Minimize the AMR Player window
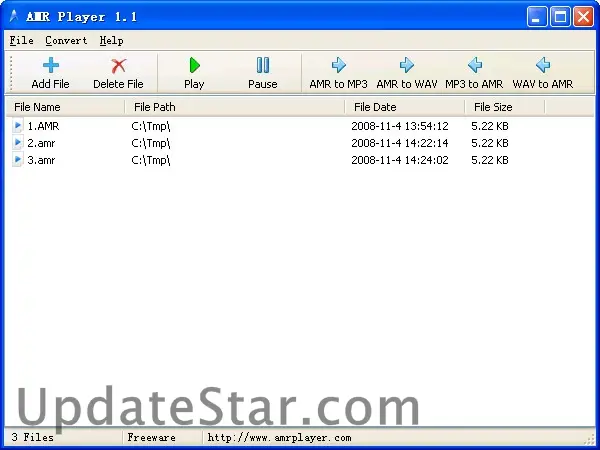The width and height of the screenshot is (600, 450). coord(536,17)
